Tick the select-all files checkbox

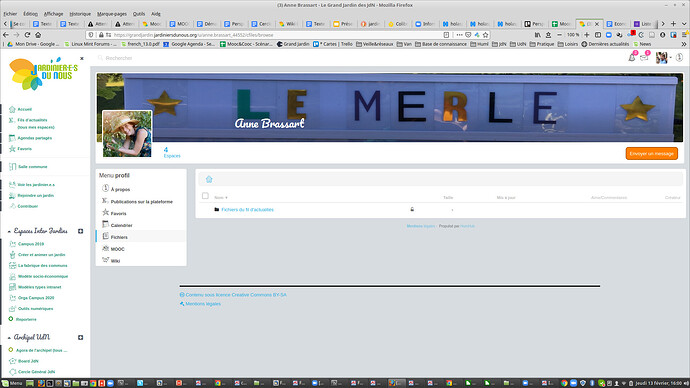pyautogui.click(x=205, y=196)
